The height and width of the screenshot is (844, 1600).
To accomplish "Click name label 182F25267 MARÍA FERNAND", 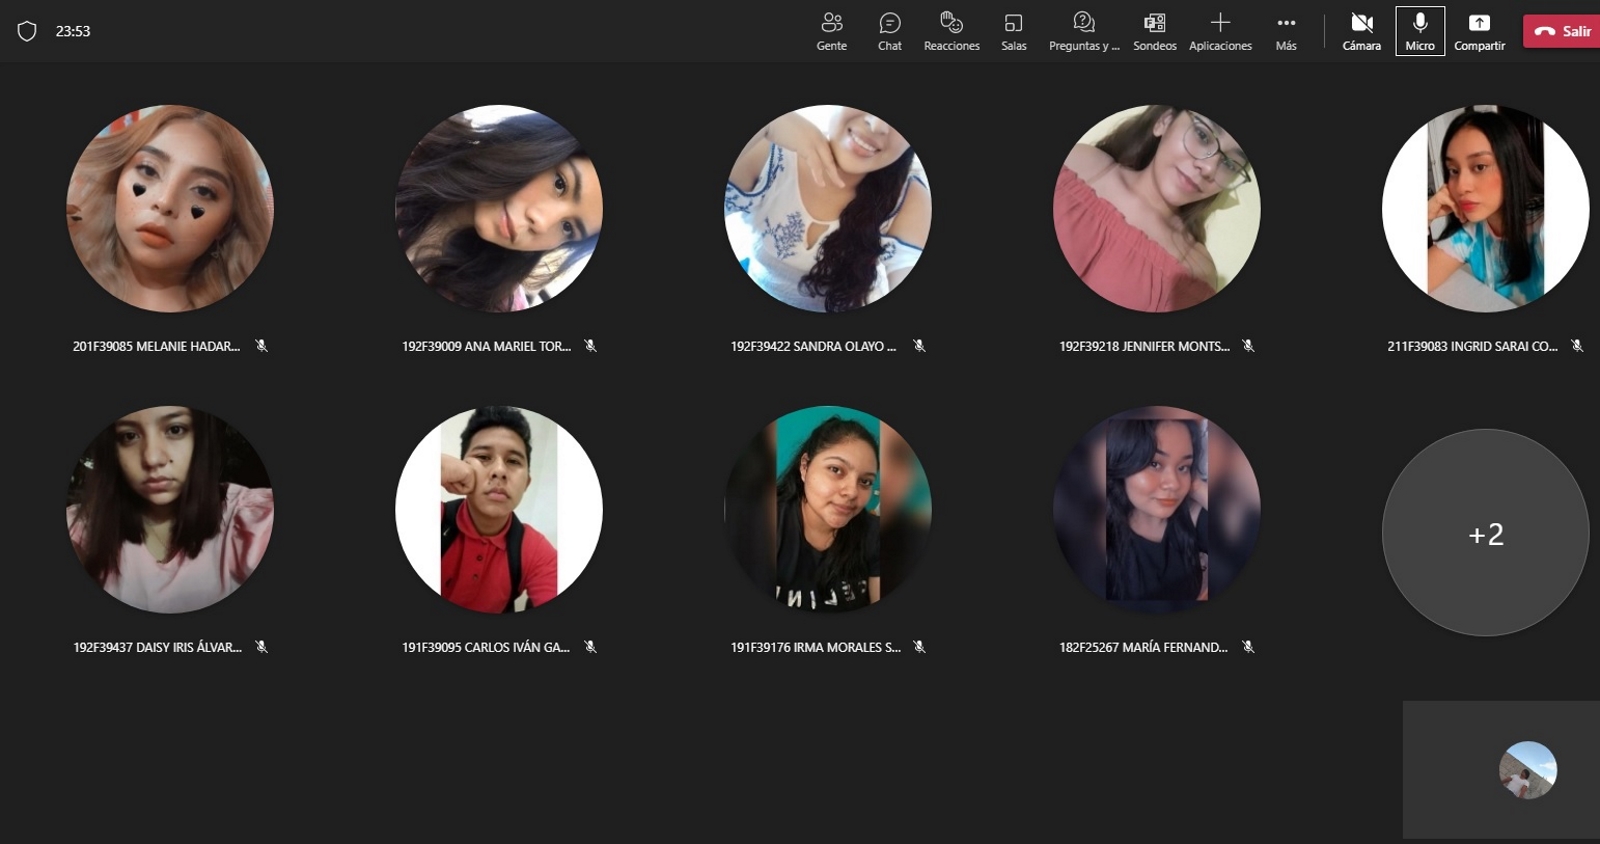I will [1143, 648].
